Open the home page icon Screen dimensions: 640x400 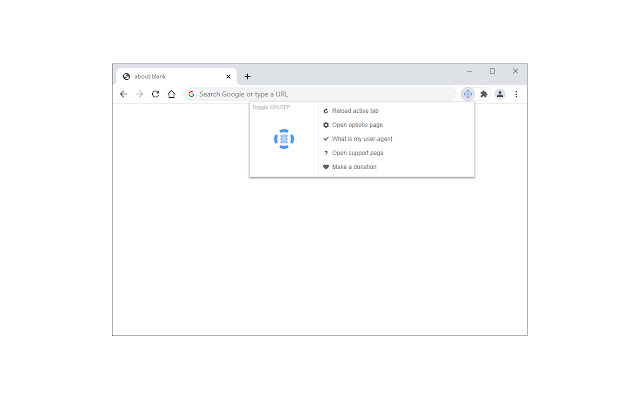pos(171,94)
